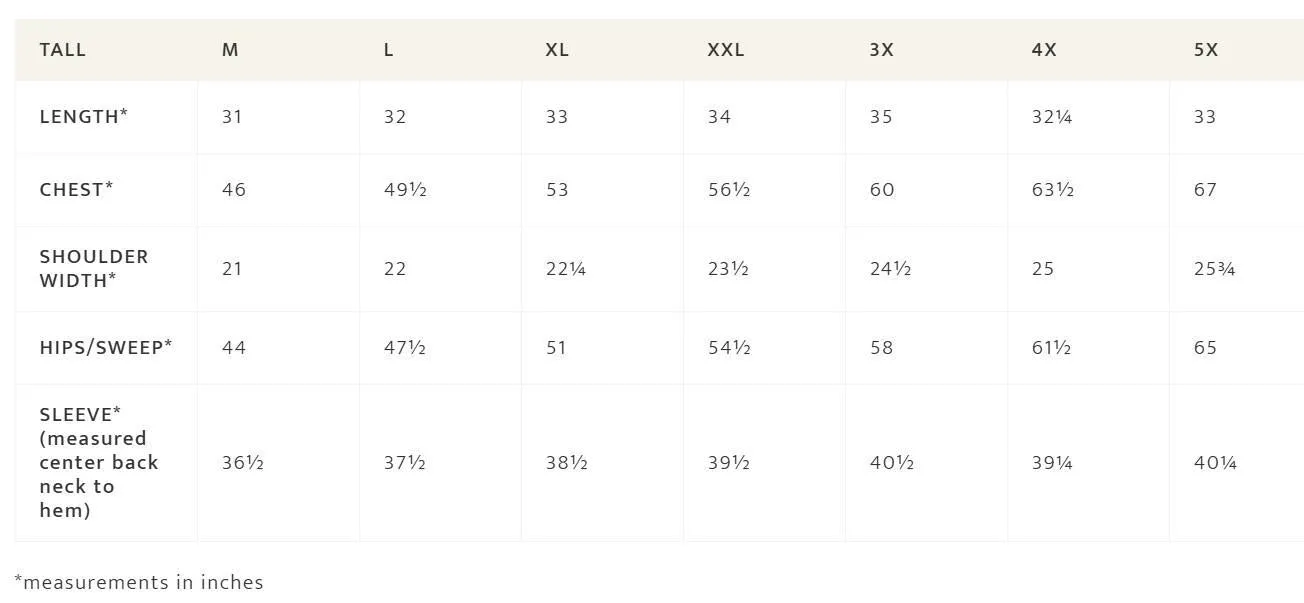Select the M size column header
Screen dimensions: 1304x603
(x=230, y=50)
